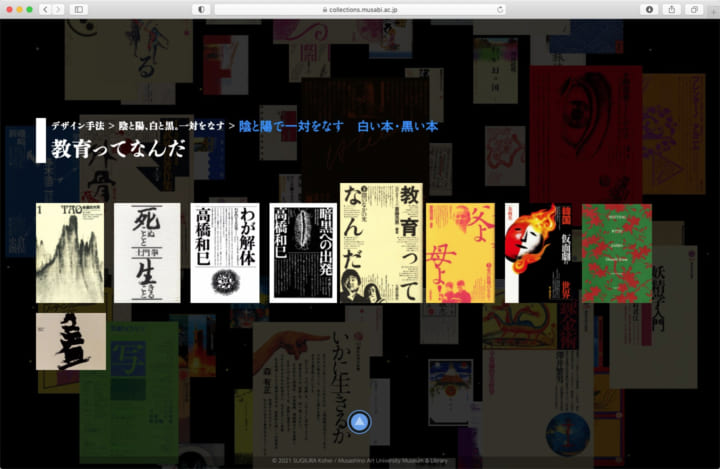This screenshot has height=469, width=720.
Task: Click the yellow minimize window button
Action: pyautogui.click(x=19, y=9)
